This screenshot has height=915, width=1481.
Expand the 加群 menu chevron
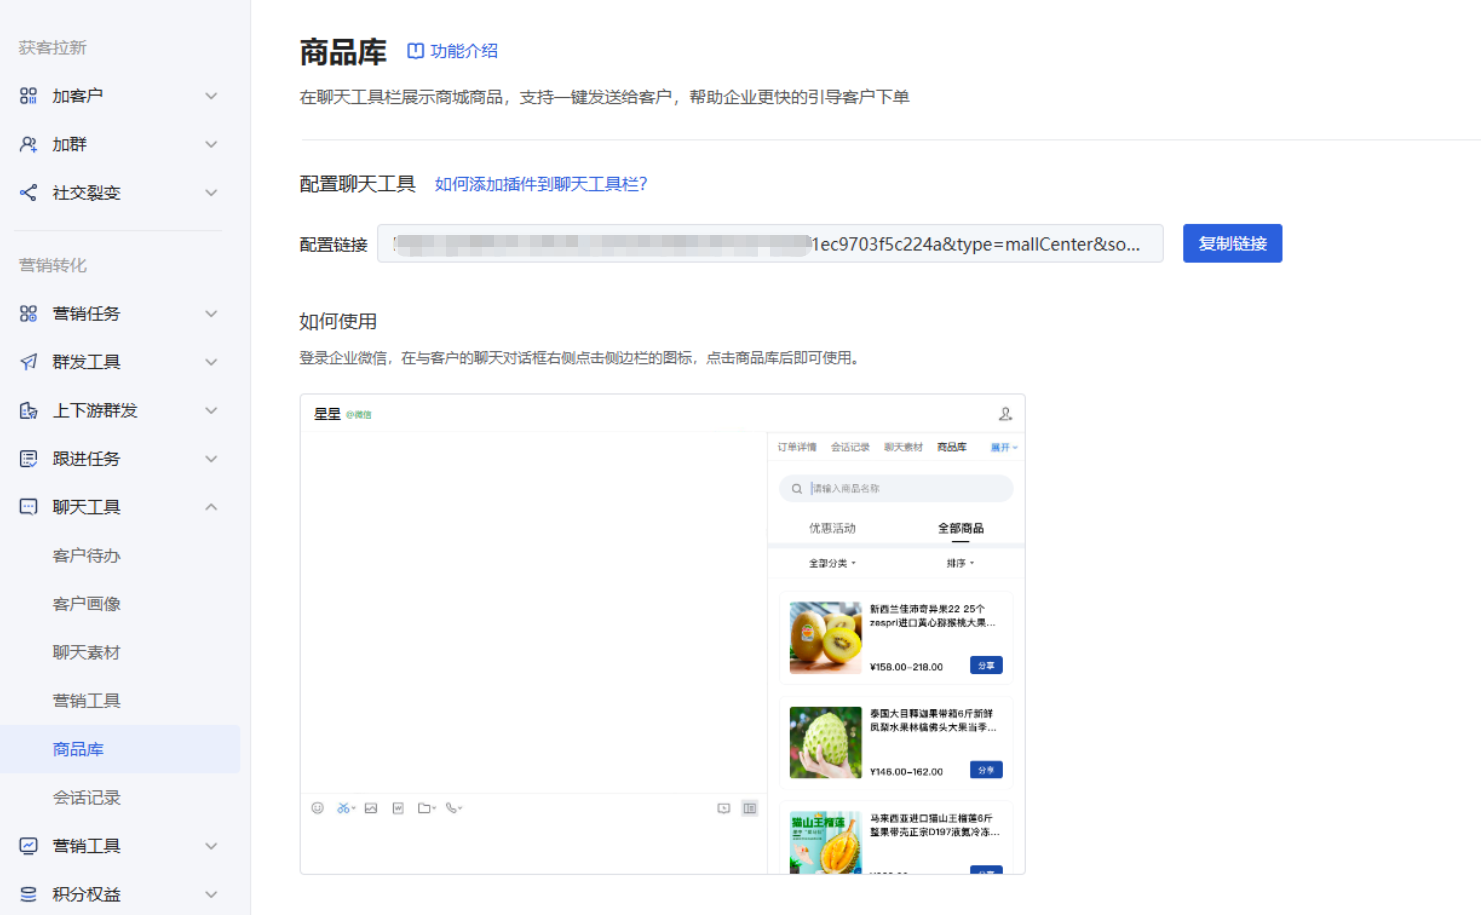pos(211,144)
